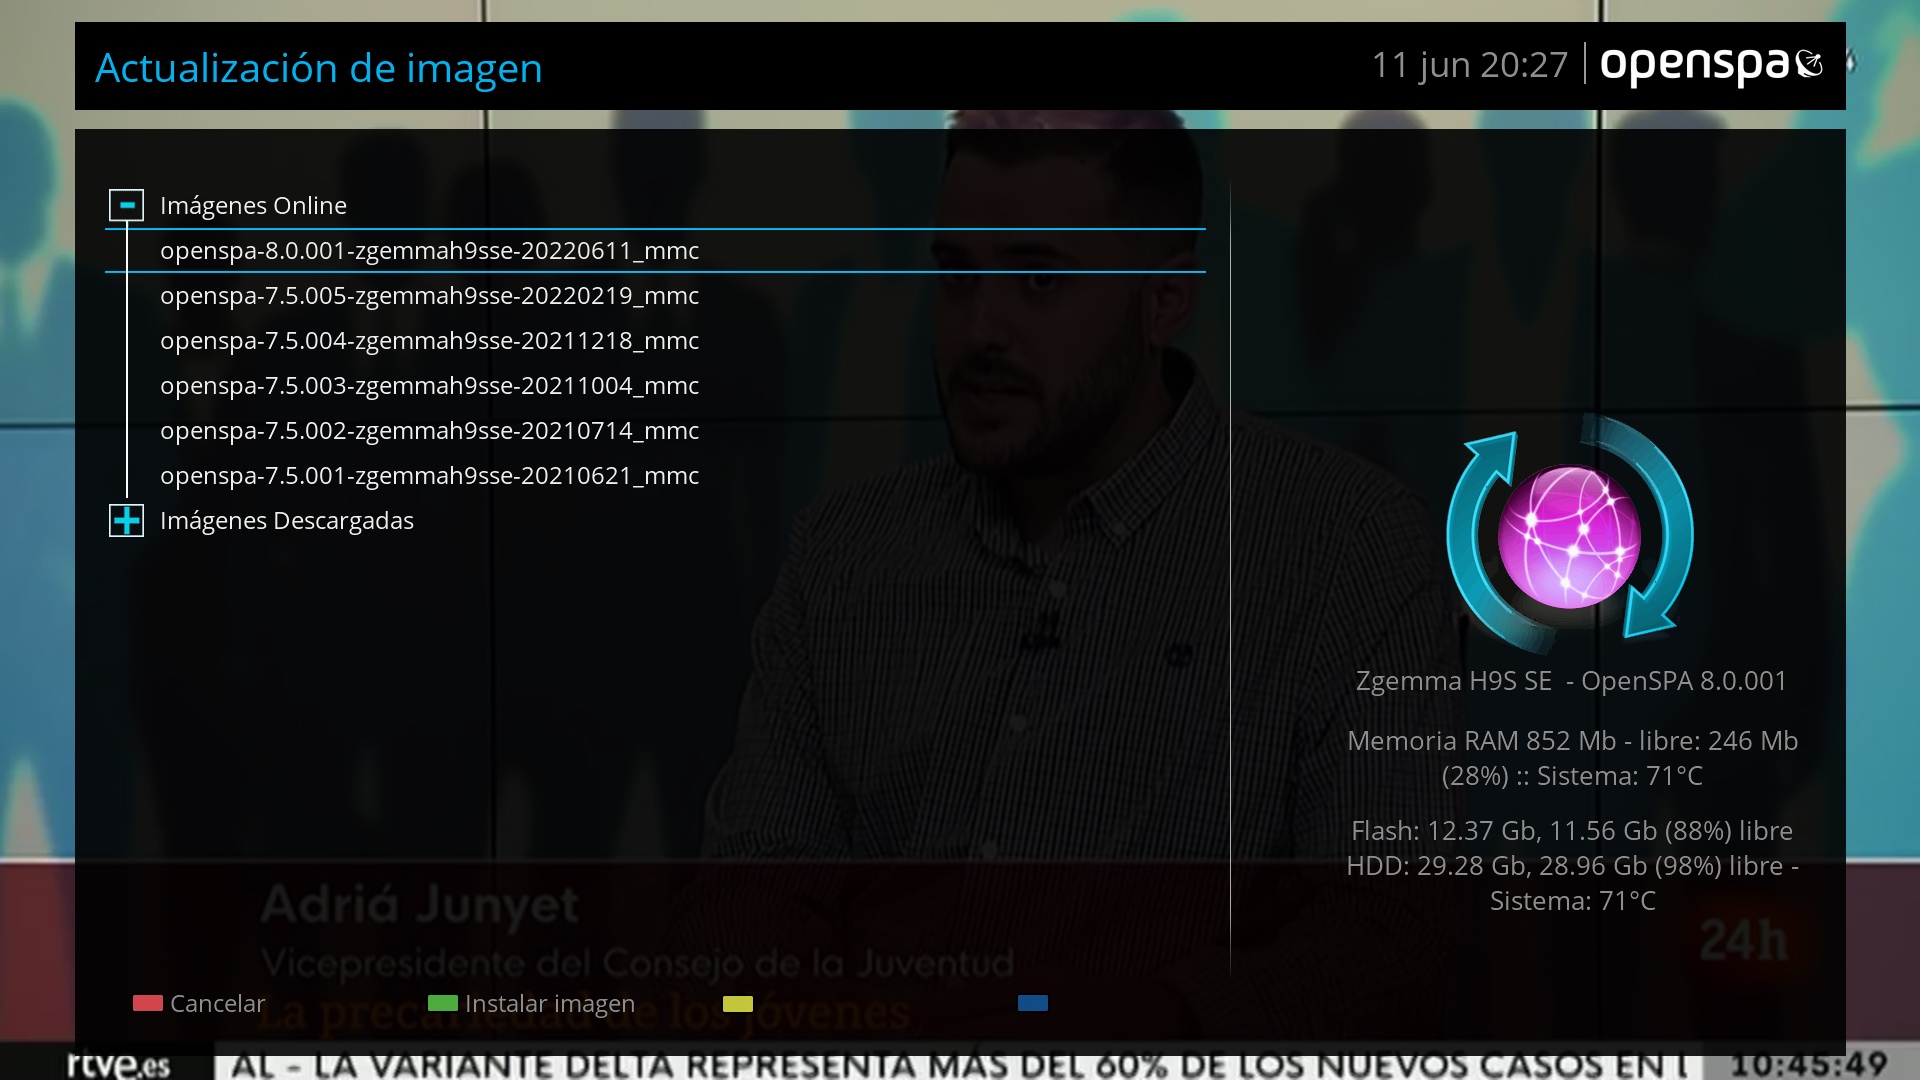
Task: Click the Cancelar label
Action: click(217, 1003)
